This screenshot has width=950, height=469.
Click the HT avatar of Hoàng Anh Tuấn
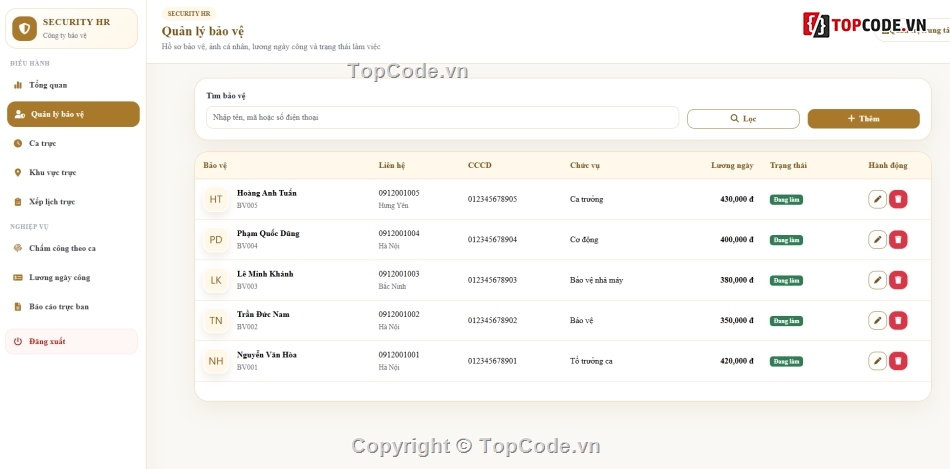click(x=216, y=199)
